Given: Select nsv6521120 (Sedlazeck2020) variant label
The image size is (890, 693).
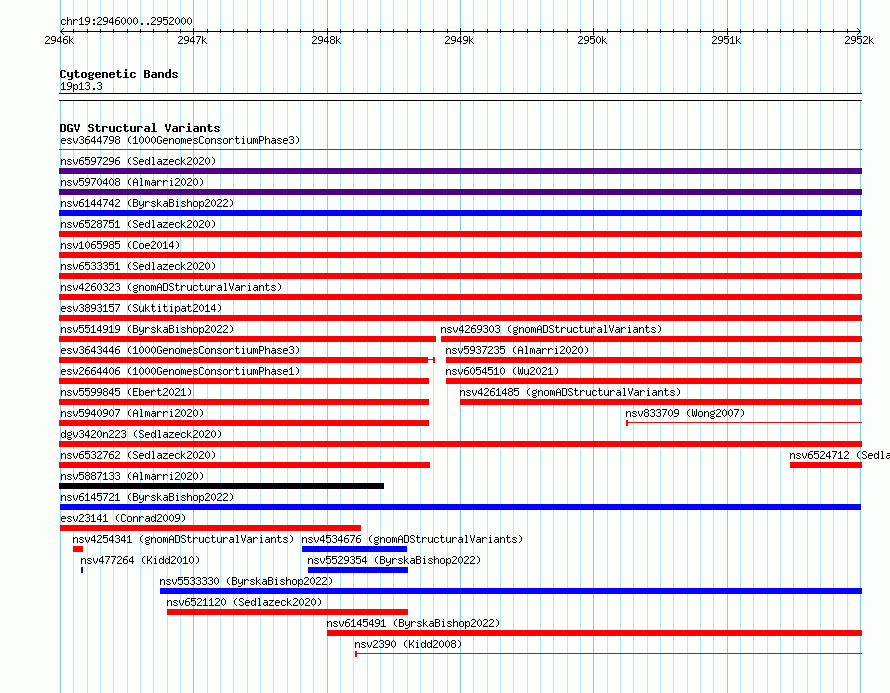Looking at the screenshot, I should [x=245, y=602].
